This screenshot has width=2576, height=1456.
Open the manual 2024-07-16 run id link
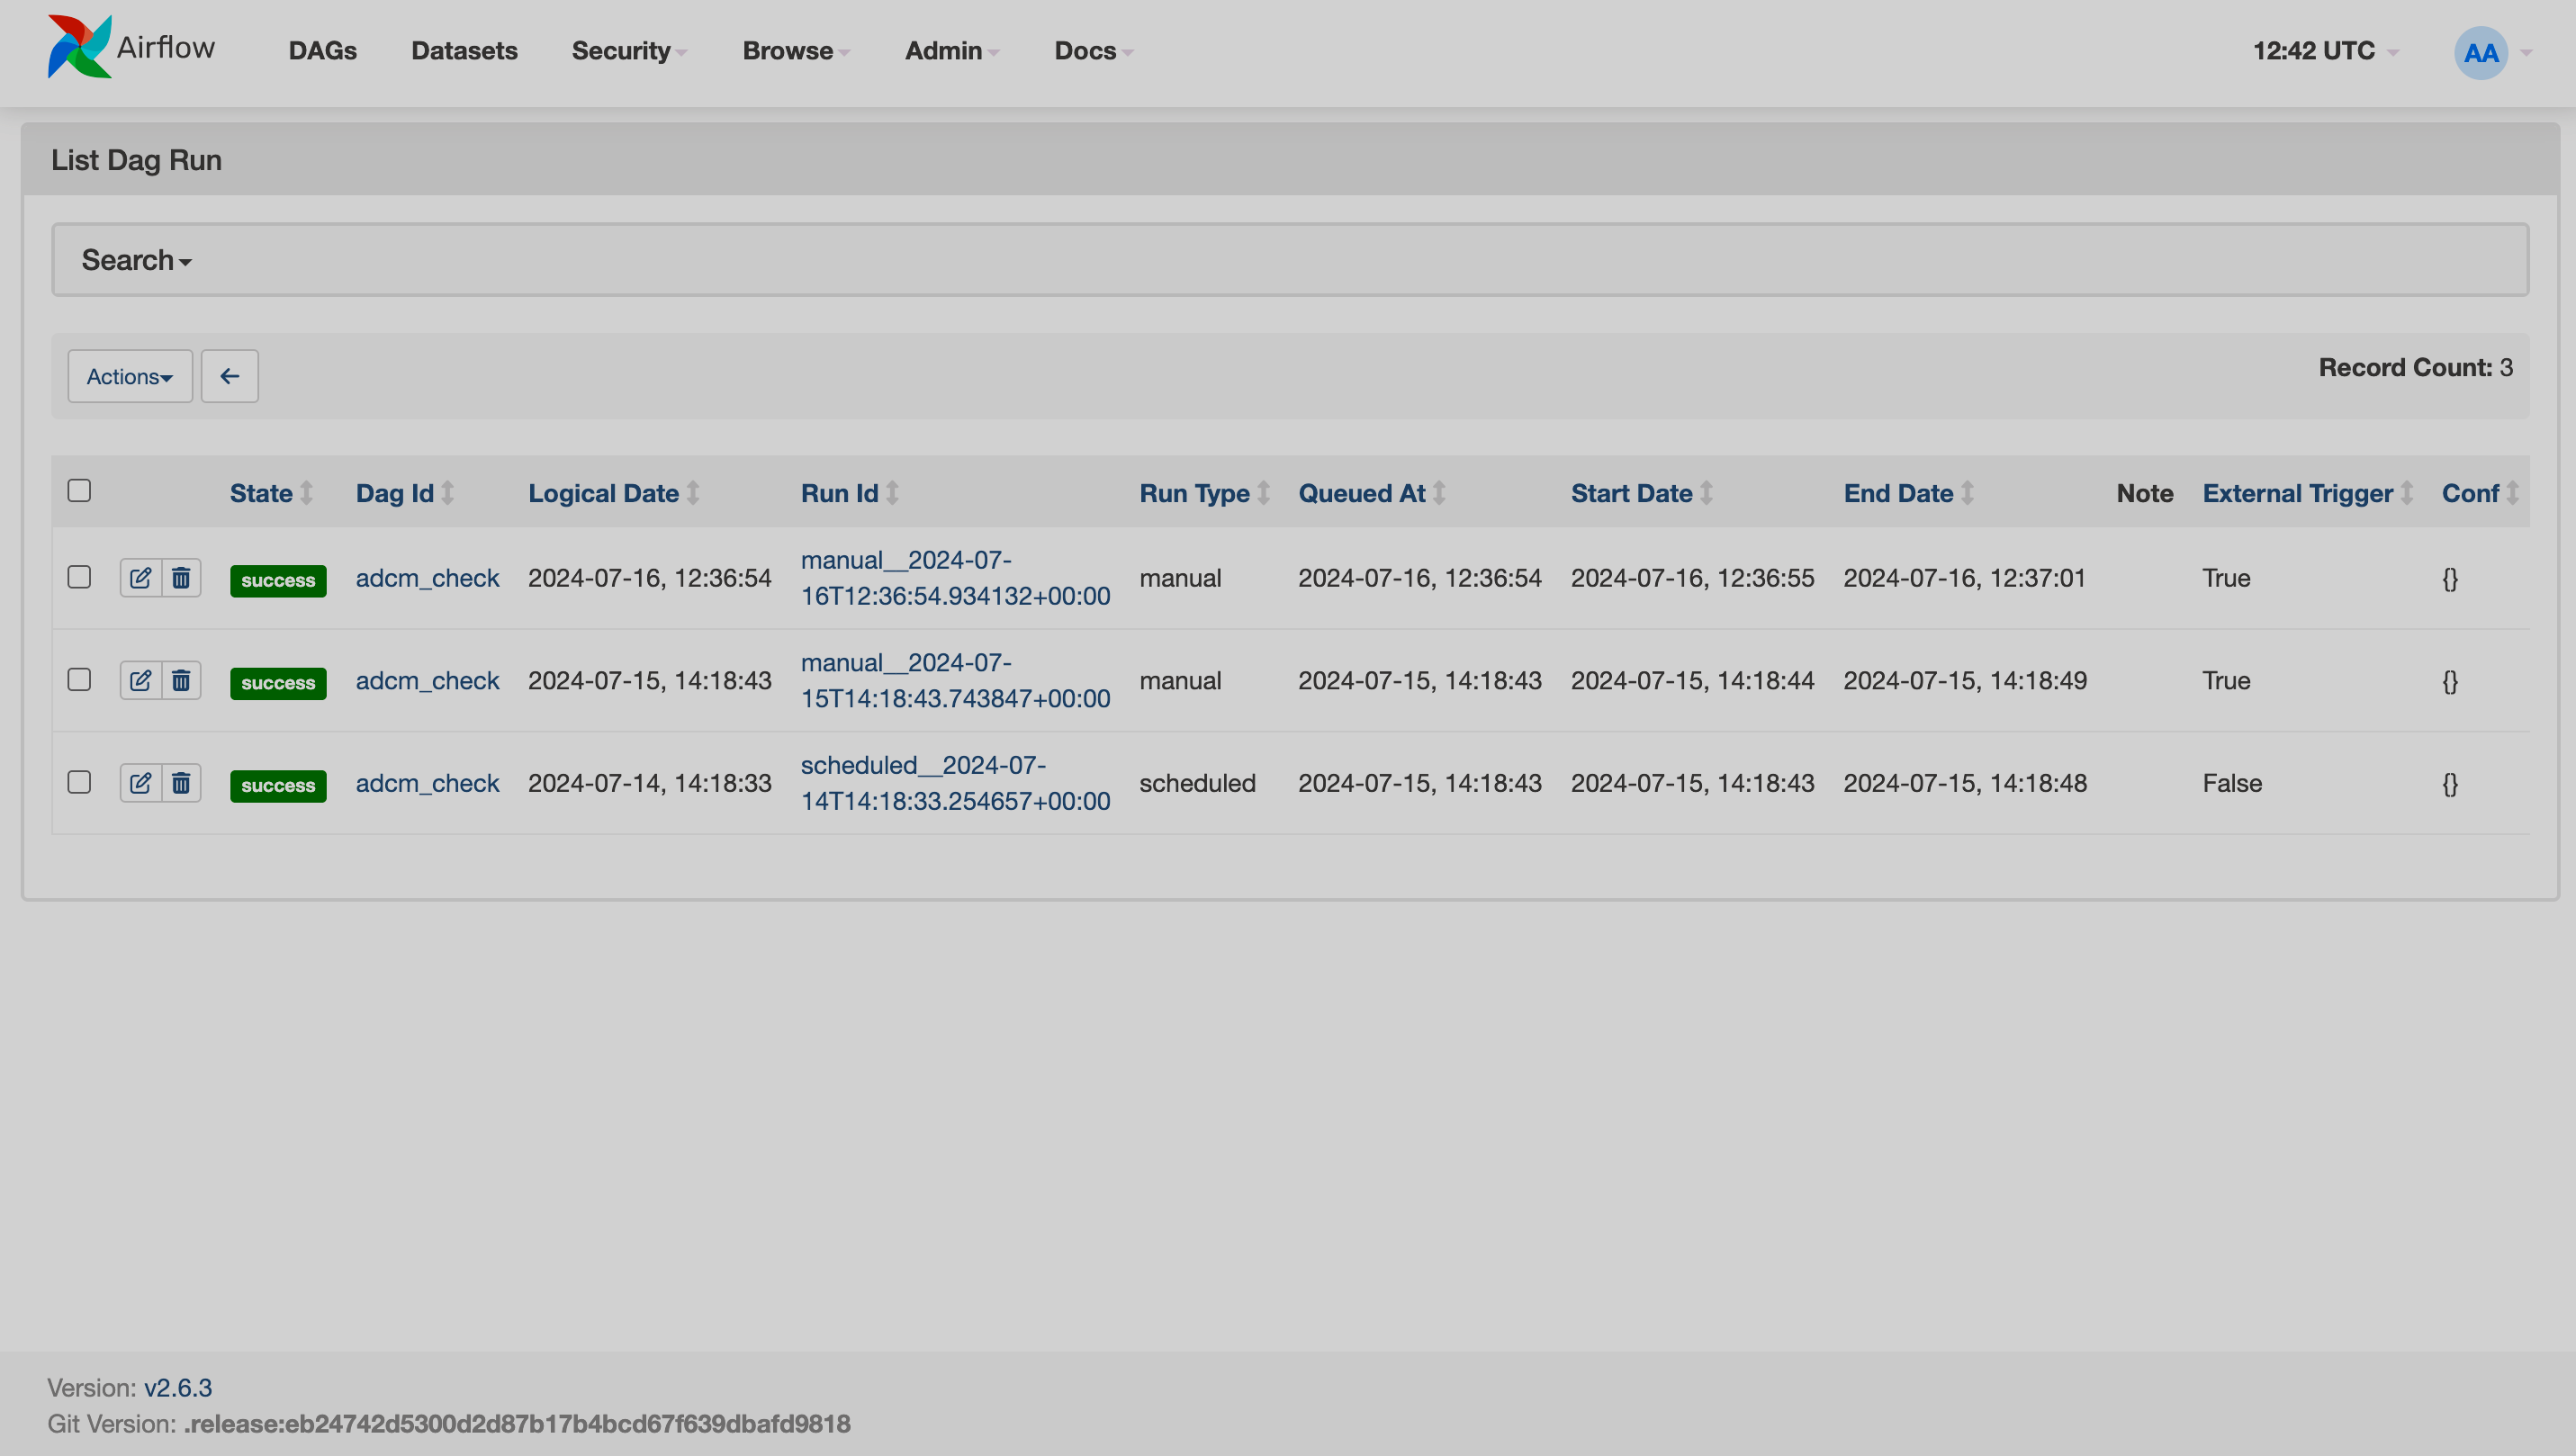[x=955, y=578]
